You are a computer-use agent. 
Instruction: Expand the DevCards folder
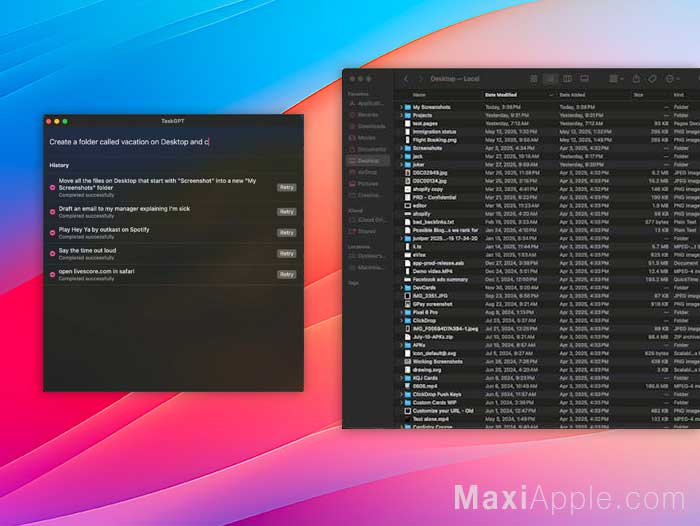pyautogui.click(x=401, y=288)
